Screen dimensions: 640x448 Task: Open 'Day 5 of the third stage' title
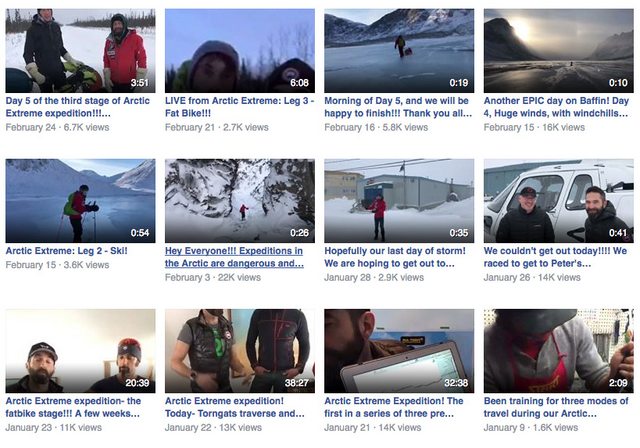pos(78,107)
